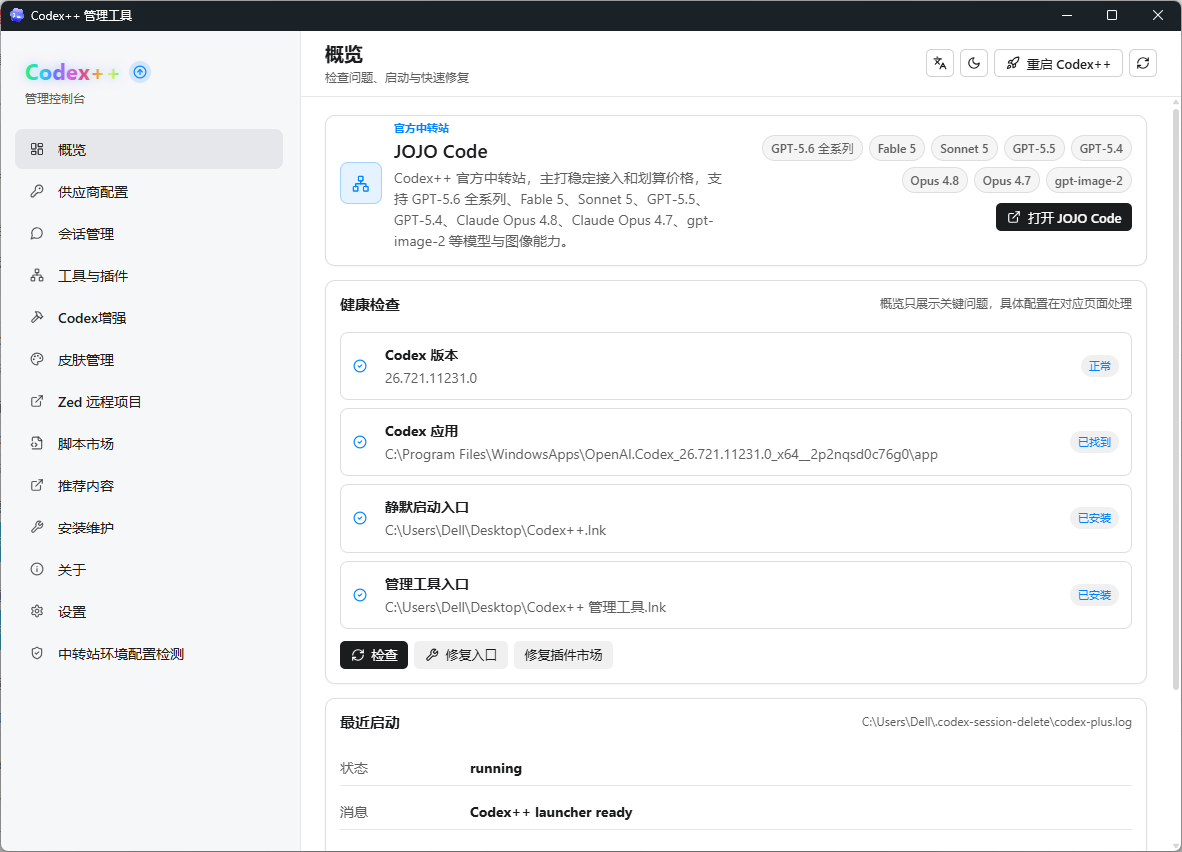Click the translate language icon button

click(939, 63)
